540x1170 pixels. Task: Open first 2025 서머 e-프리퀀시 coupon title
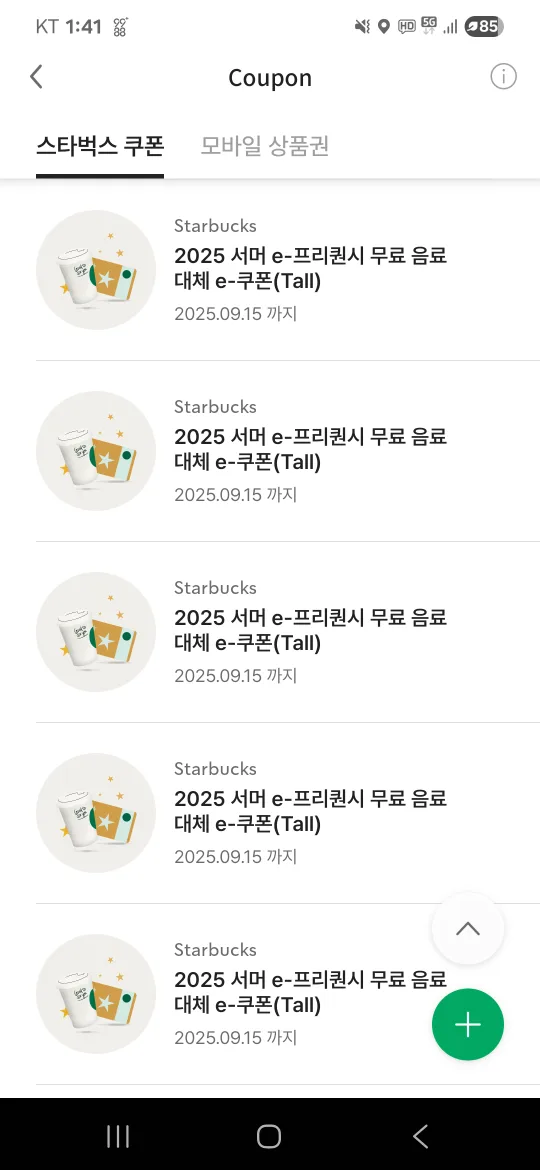(x=310, y=269)
